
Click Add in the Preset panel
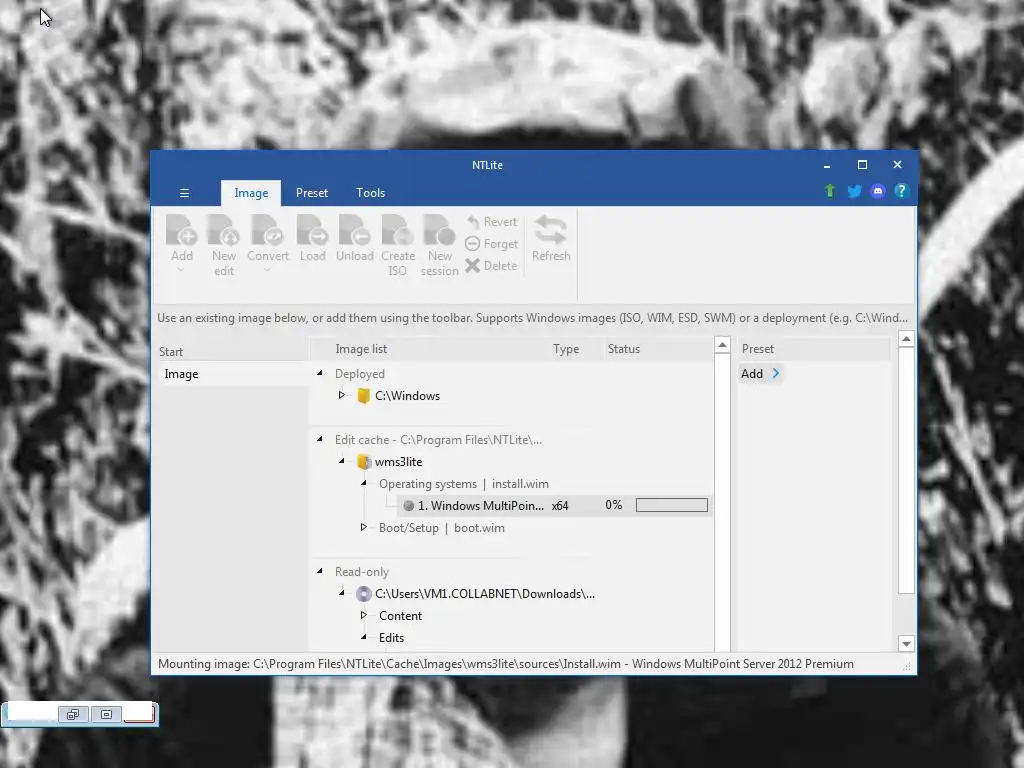pos(752,374)
